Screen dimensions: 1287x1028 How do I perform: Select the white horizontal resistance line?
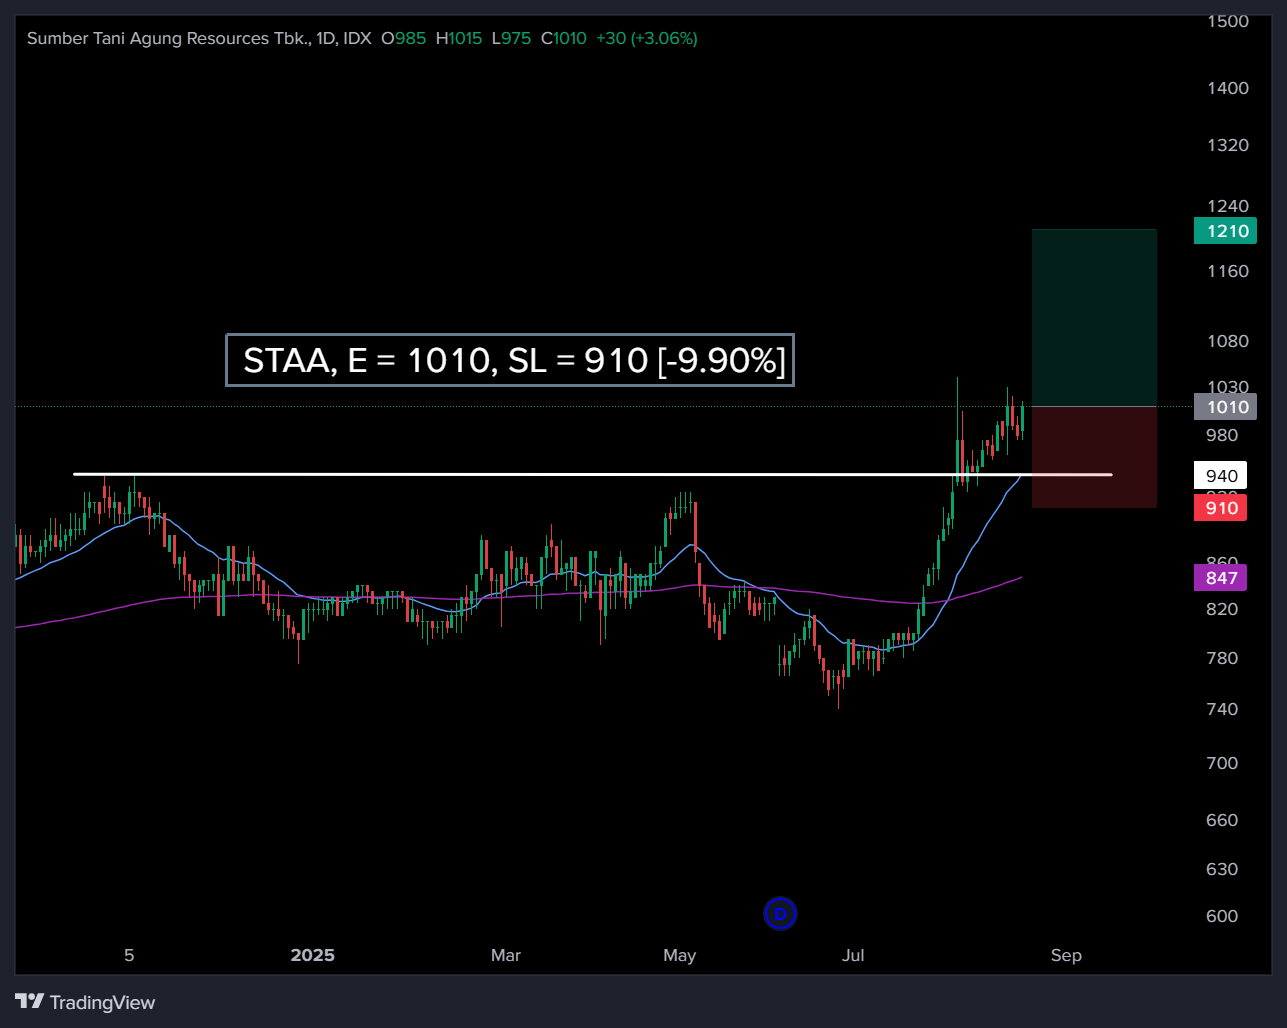[592, 474]
